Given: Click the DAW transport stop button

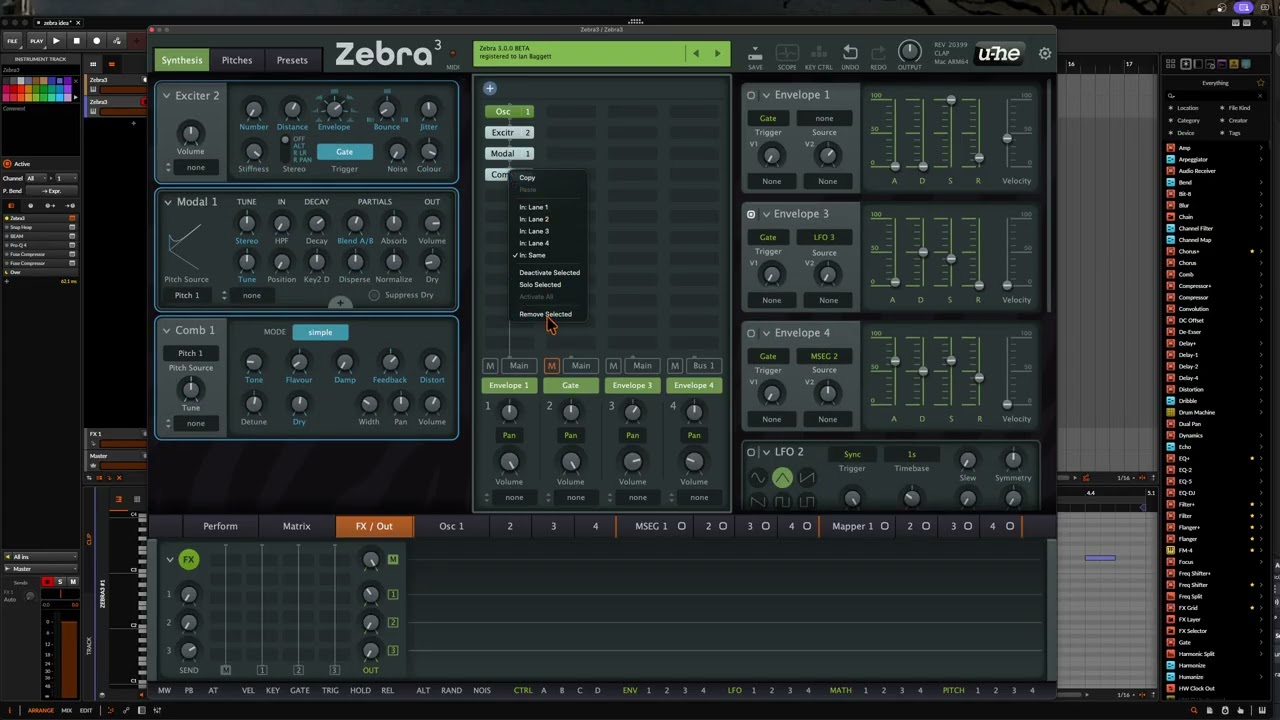Looking at the screenshot, I should pyautogui.click(x=76, y=41).
